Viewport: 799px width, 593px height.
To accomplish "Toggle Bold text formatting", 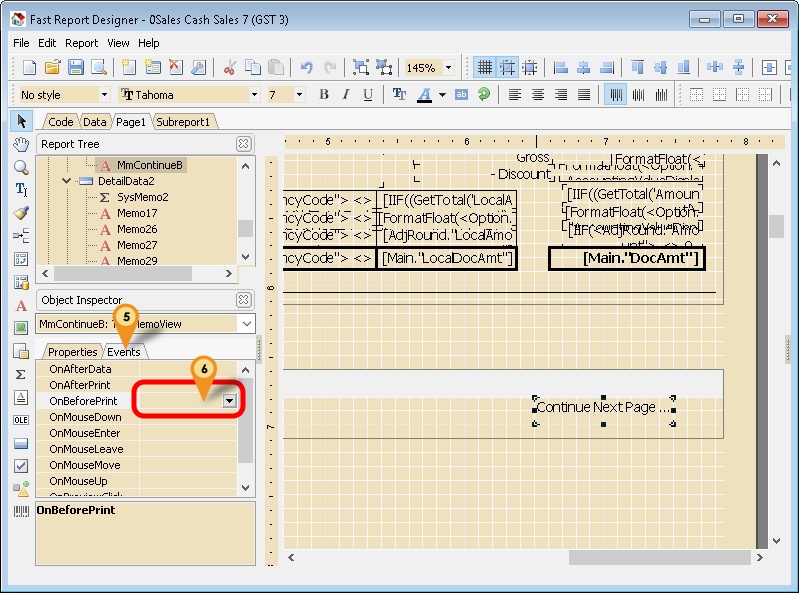I will [324, 95].
